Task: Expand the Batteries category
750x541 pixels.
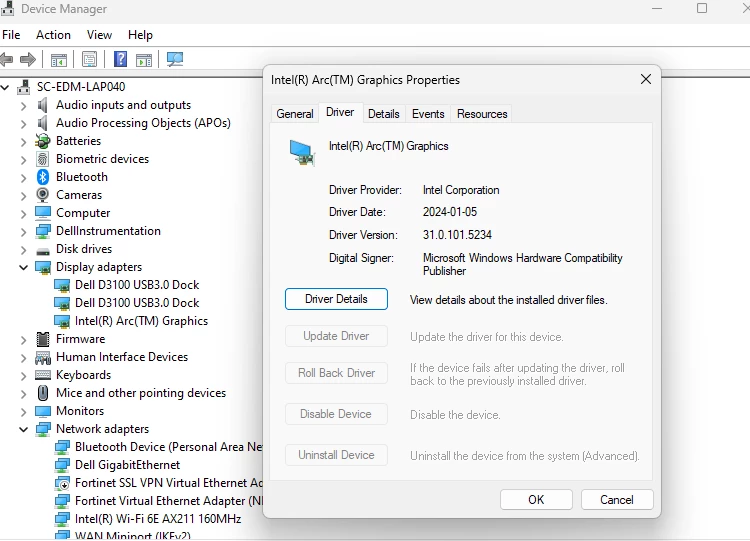Action: coord(23,142)
